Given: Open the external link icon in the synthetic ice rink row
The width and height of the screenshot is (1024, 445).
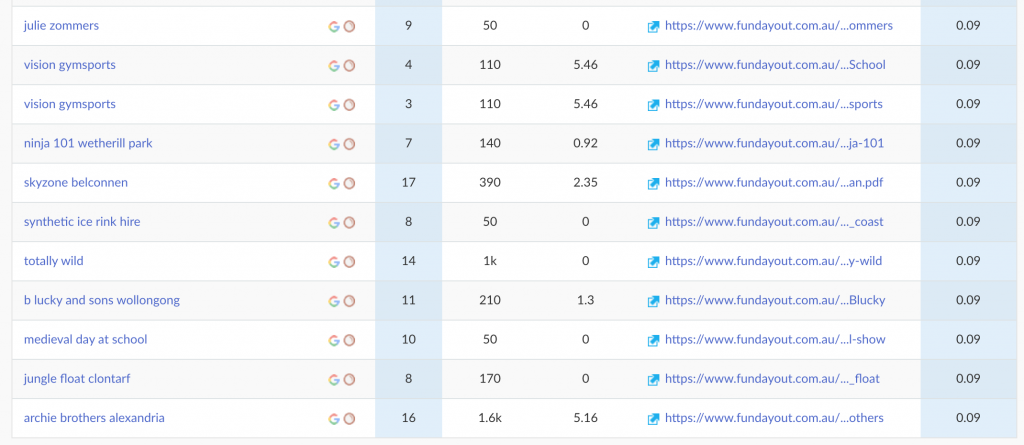Looking at the screenshot, I should [x=653, y=223].
